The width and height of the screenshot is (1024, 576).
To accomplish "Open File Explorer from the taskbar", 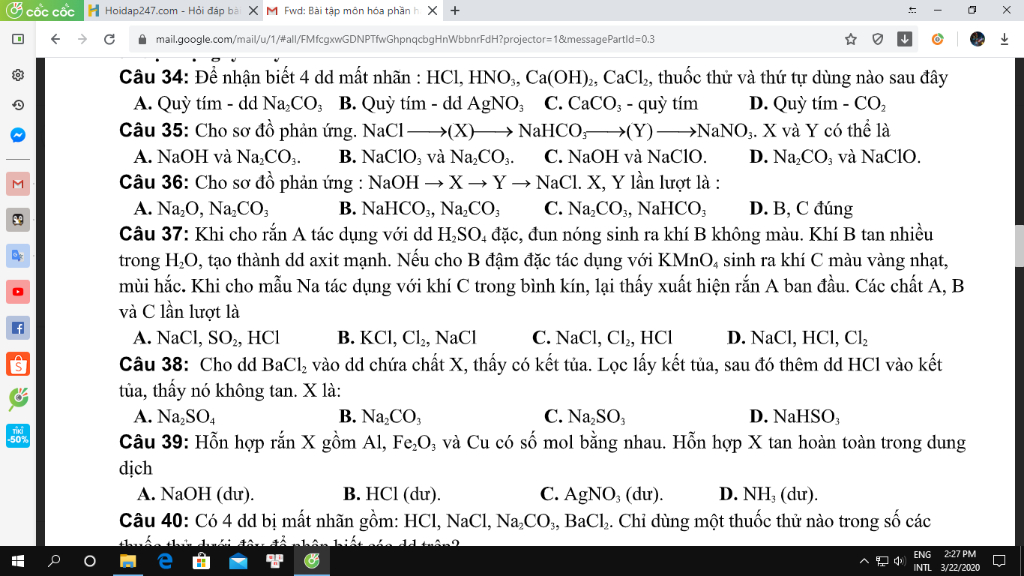I will 127,561.
